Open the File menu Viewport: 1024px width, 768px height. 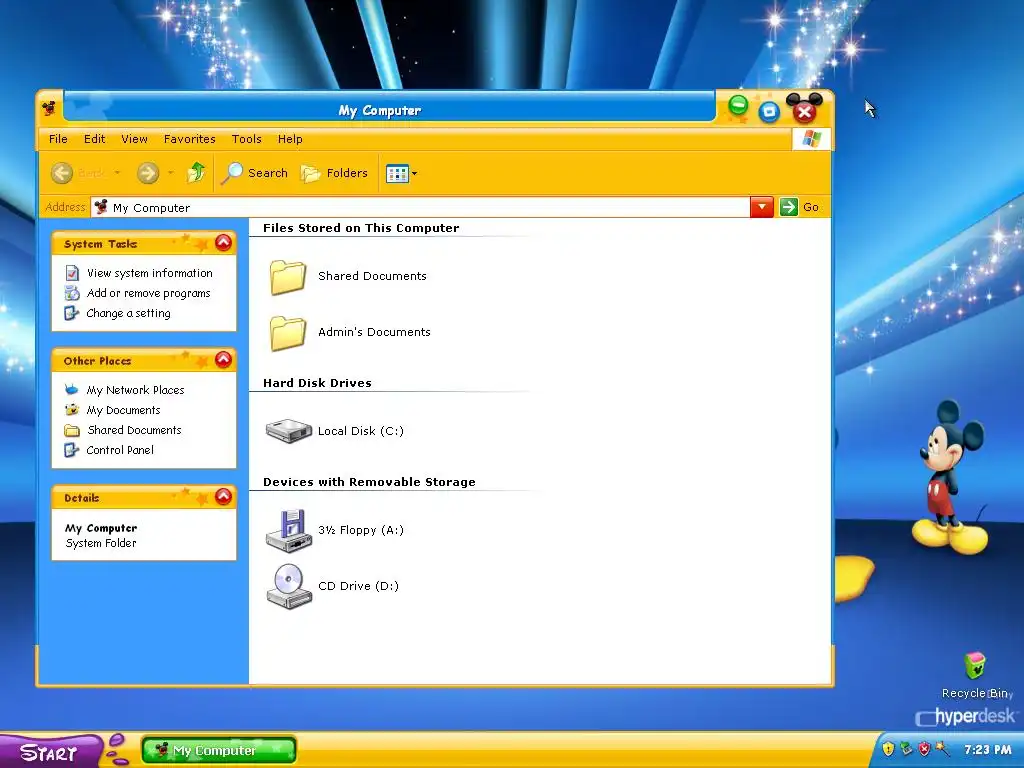58,139
